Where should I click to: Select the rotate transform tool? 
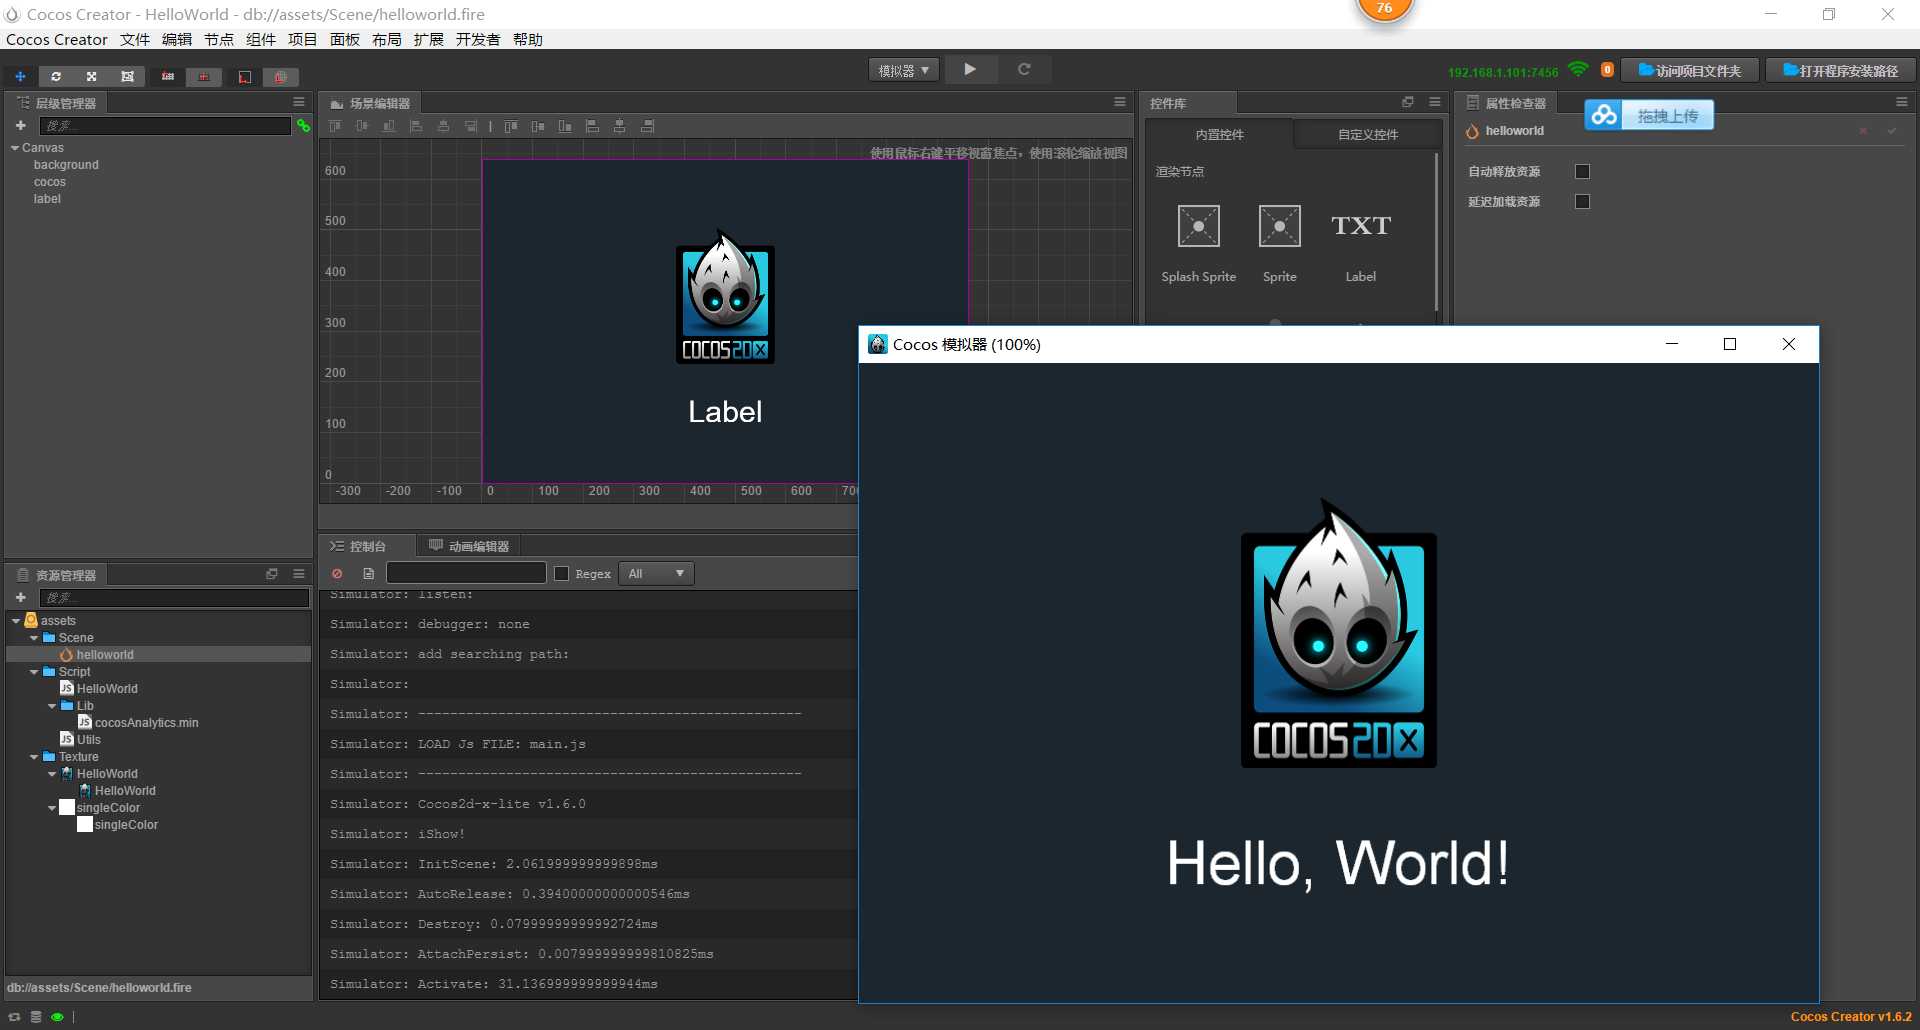click(x=56, y=76)
